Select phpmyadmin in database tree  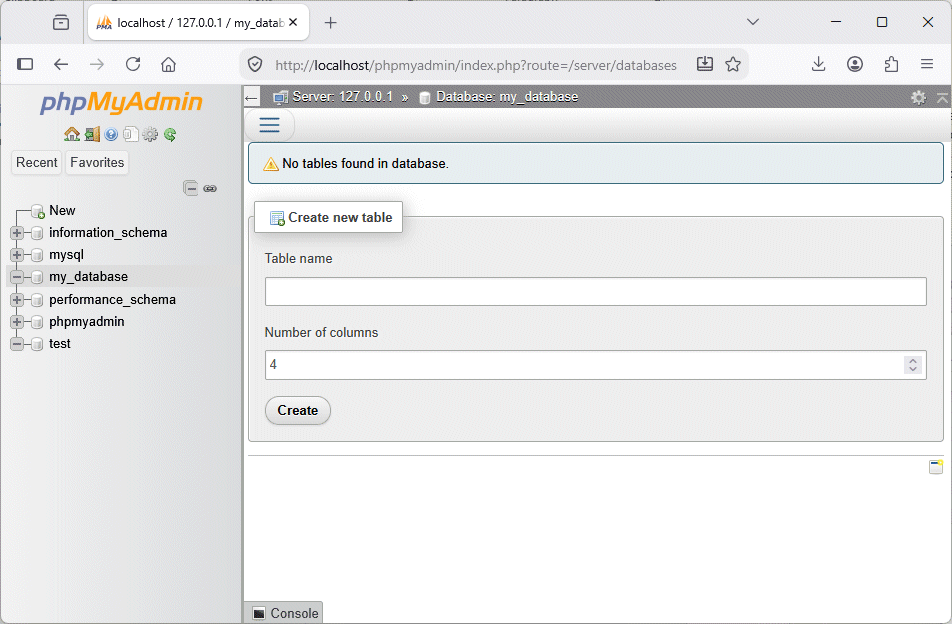(87, 322)
